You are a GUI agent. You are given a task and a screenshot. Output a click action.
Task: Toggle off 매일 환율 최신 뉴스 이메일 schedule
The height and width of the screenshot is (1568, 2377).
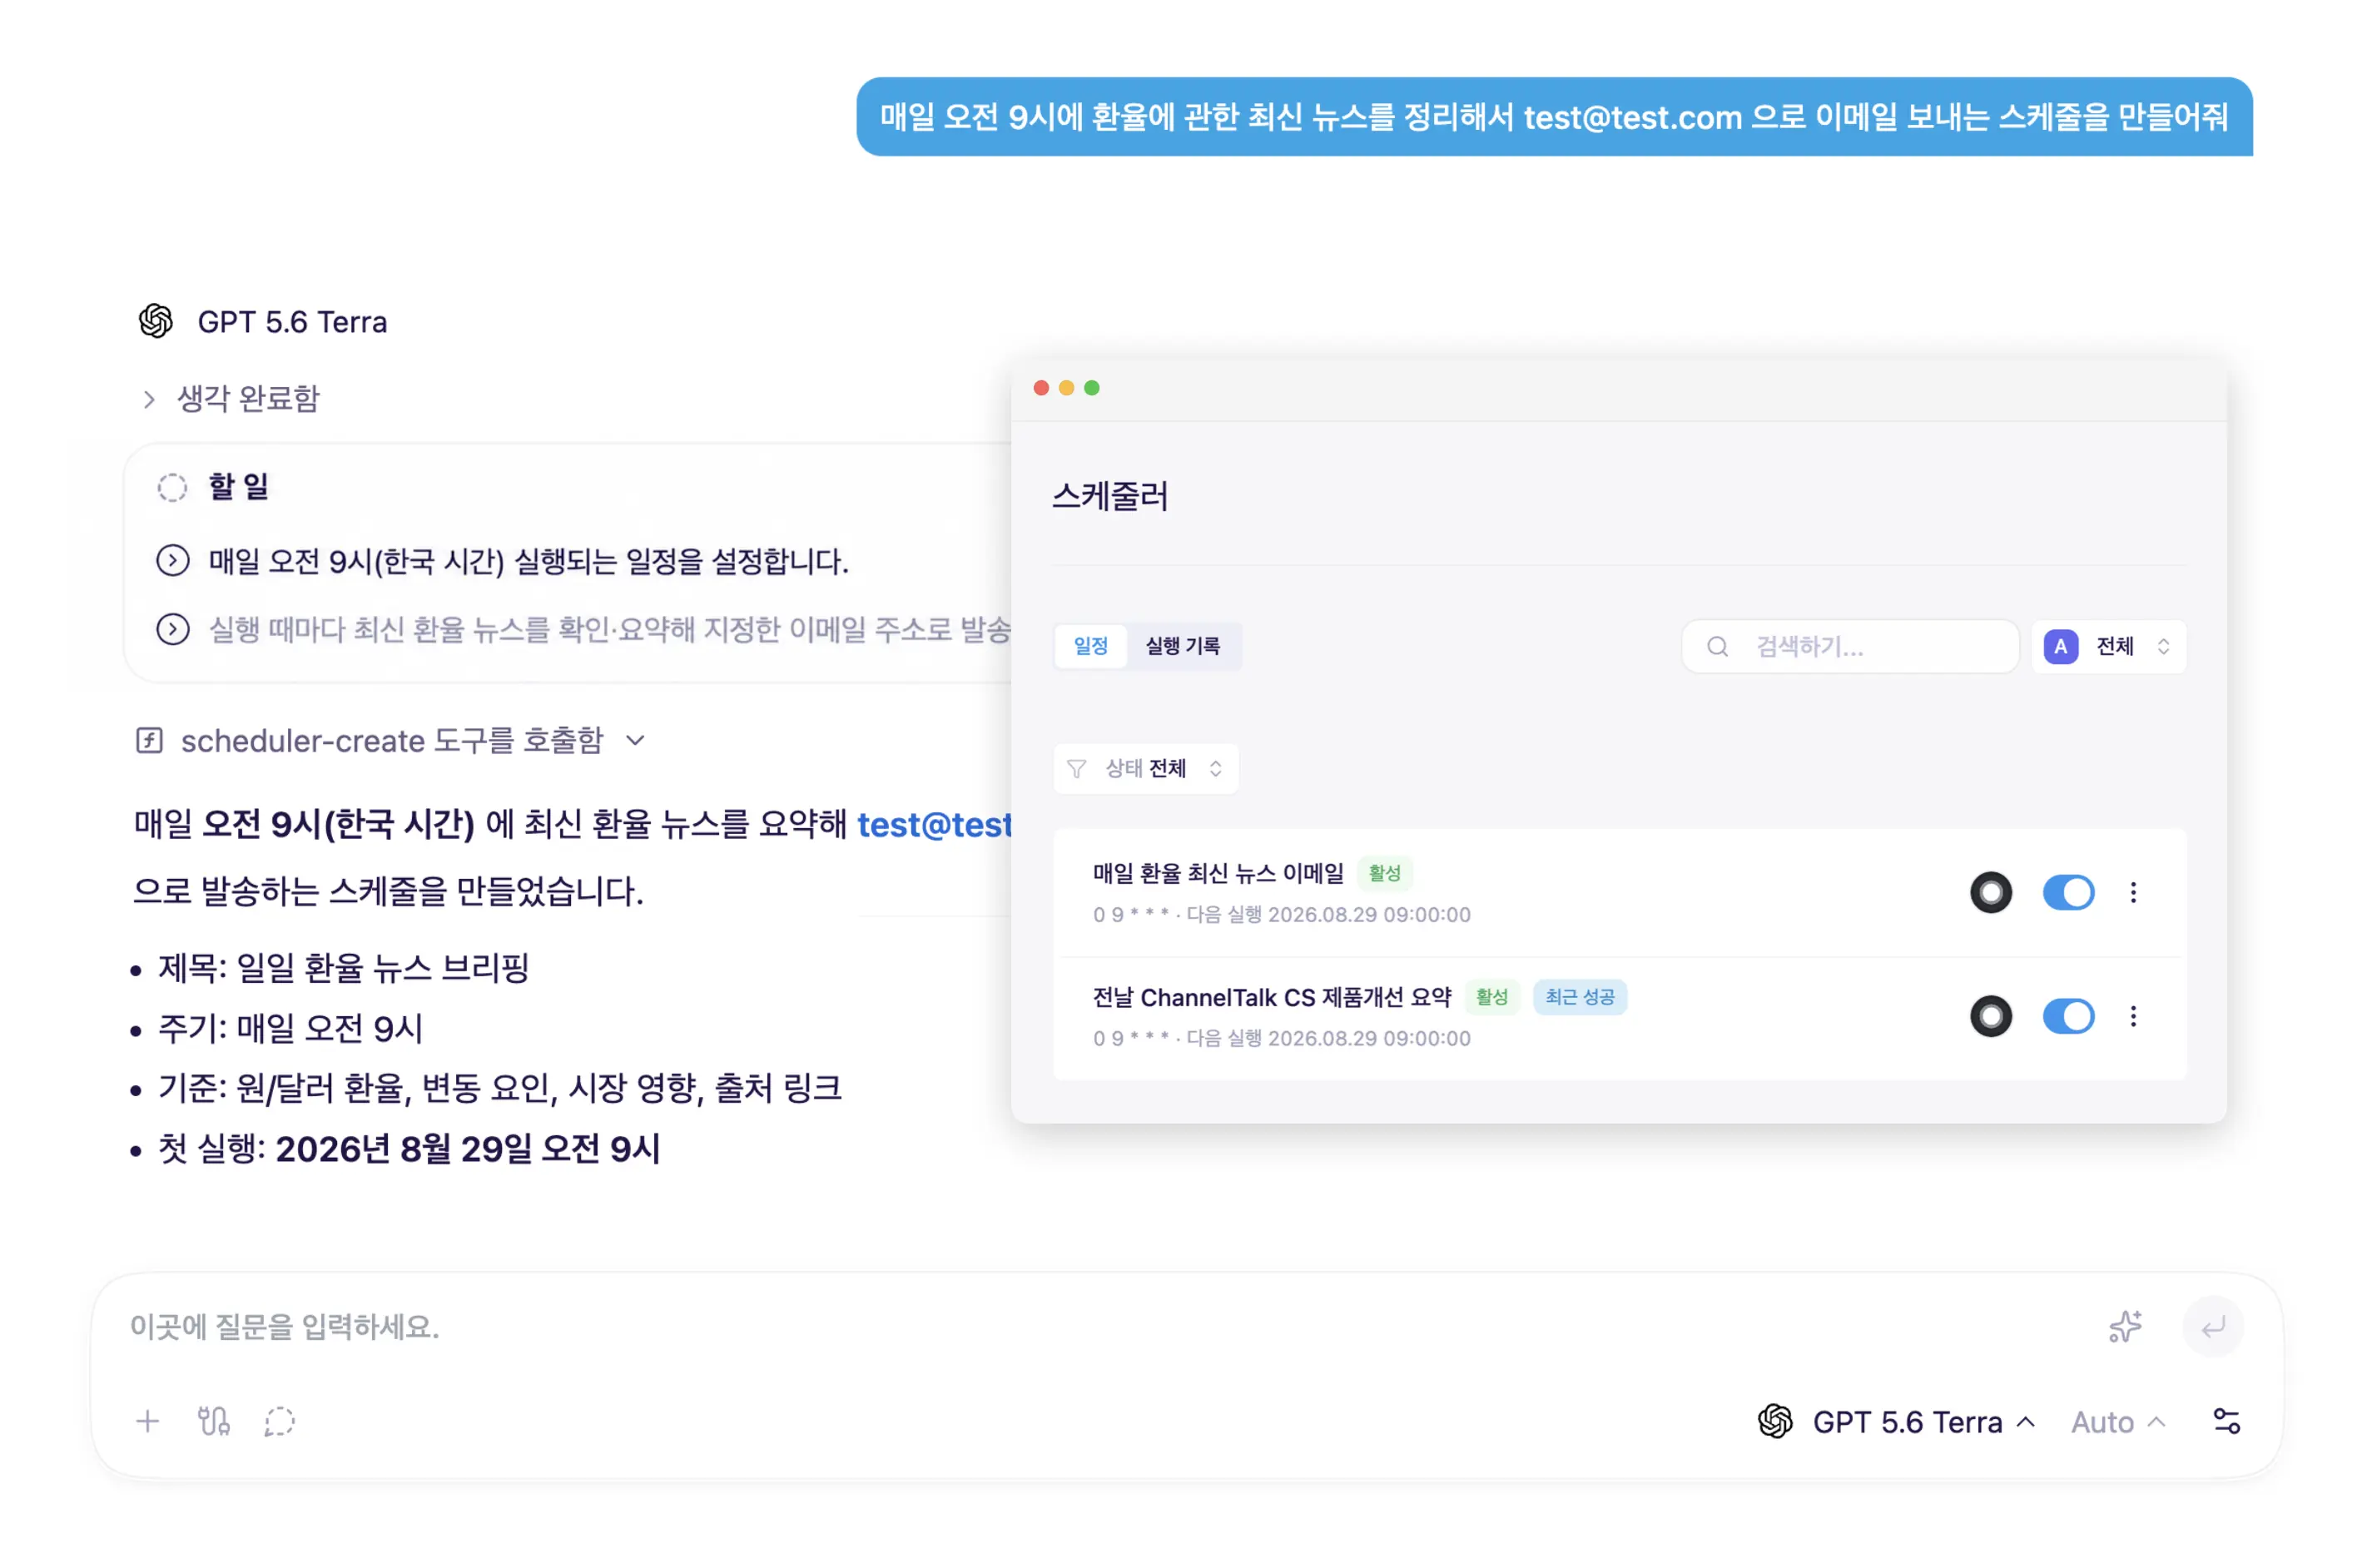point(2067,892)
